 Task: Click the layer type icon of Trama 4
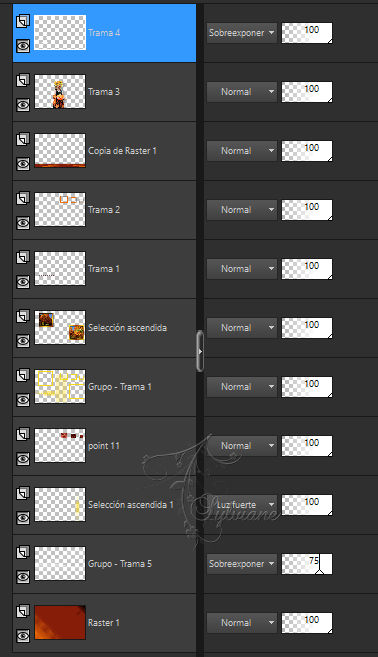click(x=23, y=21)
